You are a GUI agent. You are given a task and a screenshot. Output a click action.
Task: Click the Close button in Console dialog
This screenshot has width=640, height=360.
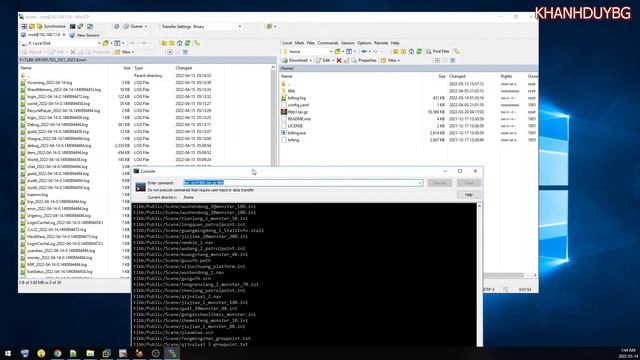point(469,183)
